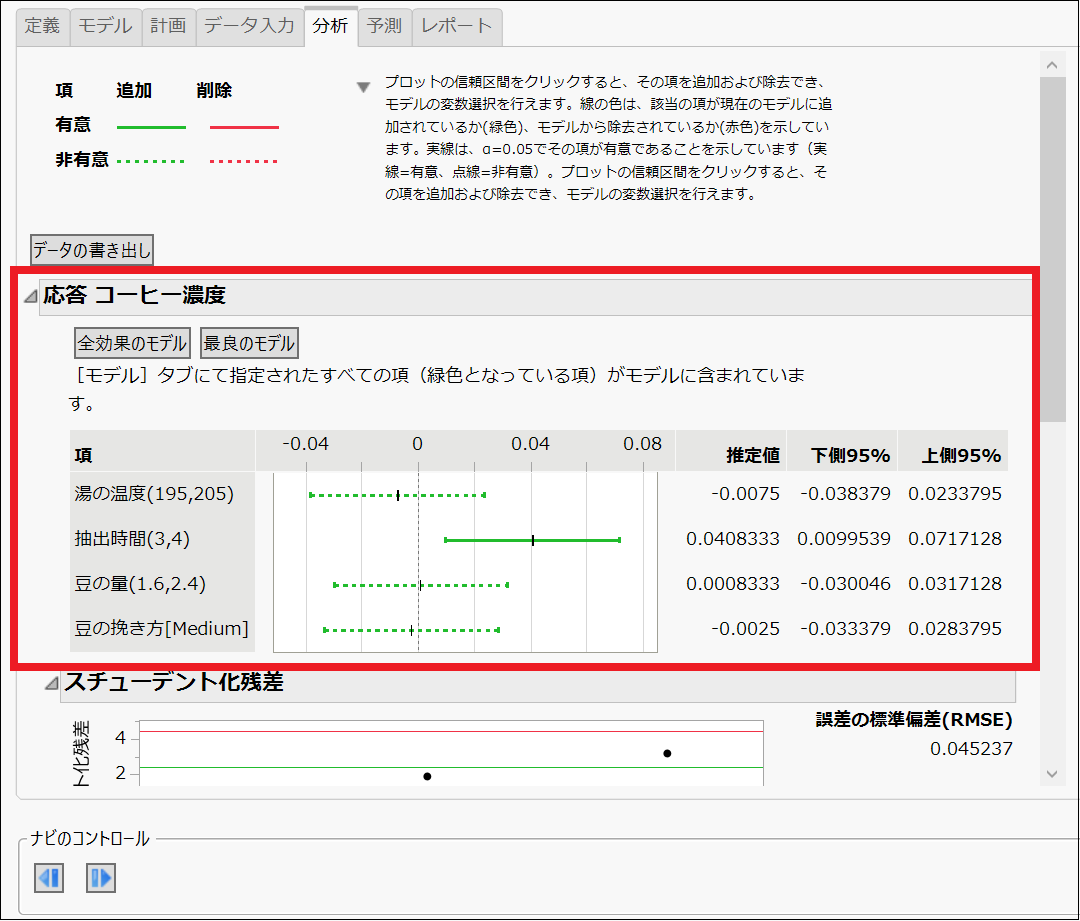1080x921 pixels.
Task: Go to the データ入力 tab
Action: click(x=248, y=27)
